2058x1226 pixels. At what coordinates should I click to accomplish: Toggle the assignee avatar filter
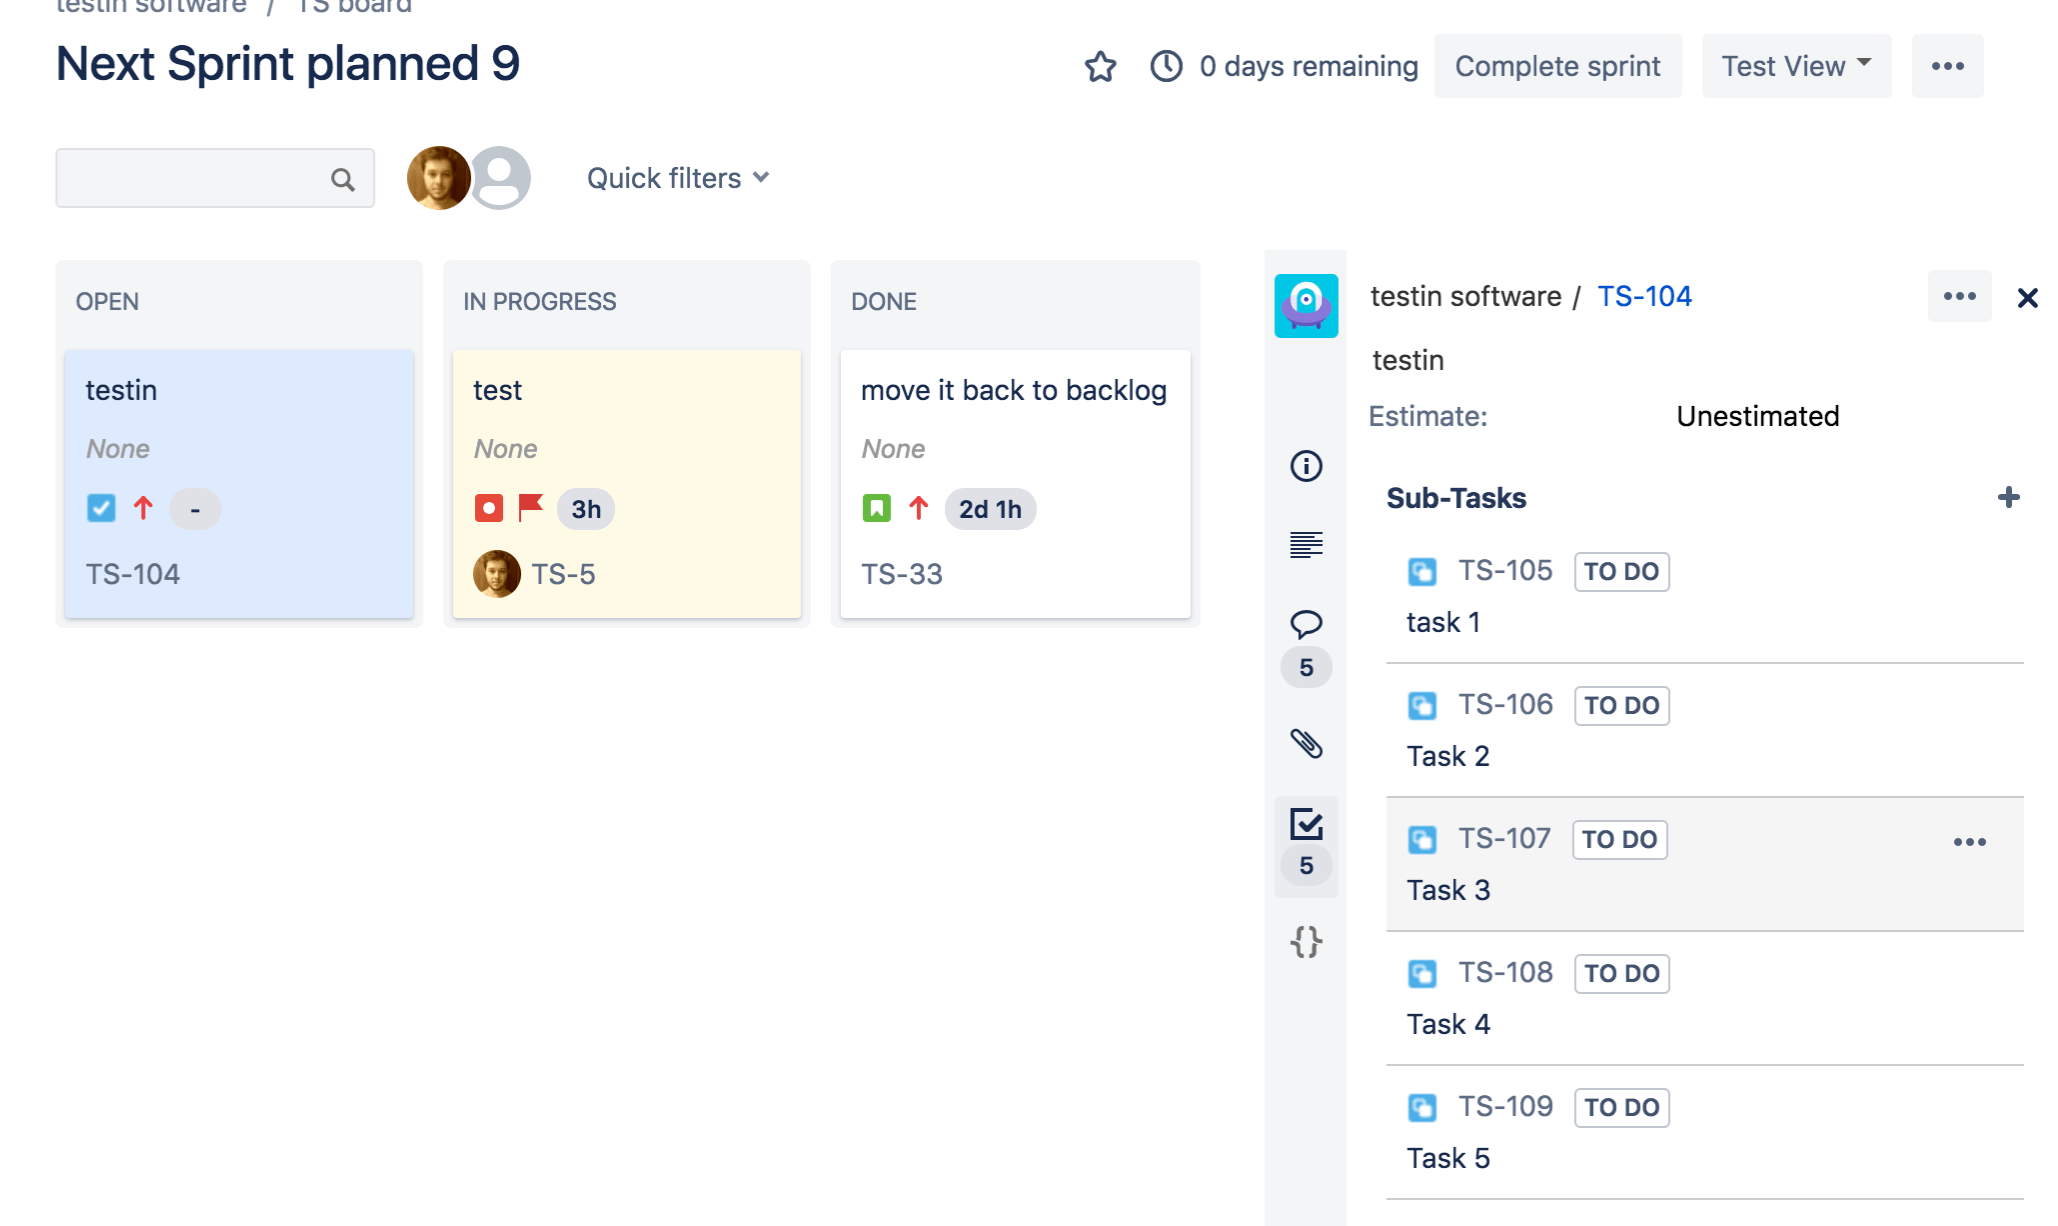pyautogui.click(x=438, y=177)
